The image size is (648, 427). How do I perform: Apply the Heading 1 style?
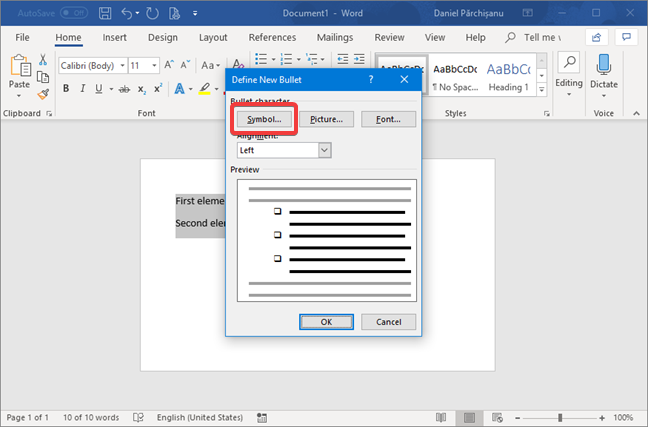pyautogui.click(x=509, y=77)
